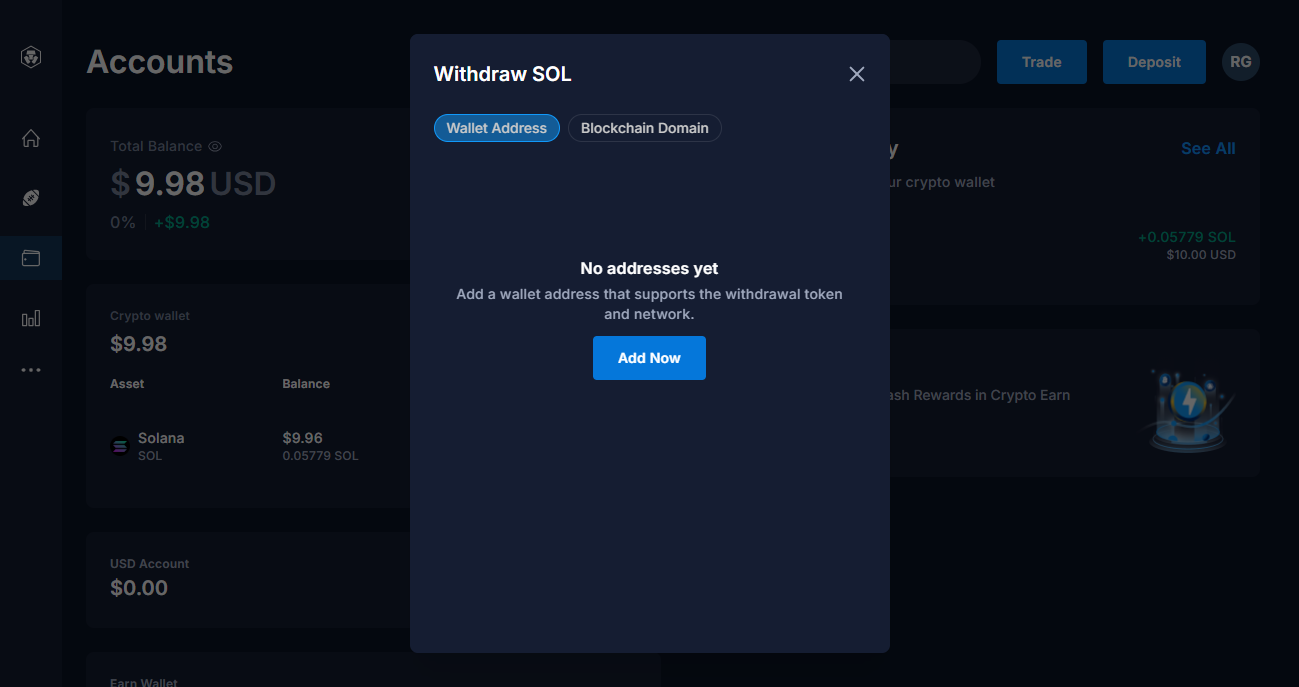Open the sports football icon in sidebar

31,198
